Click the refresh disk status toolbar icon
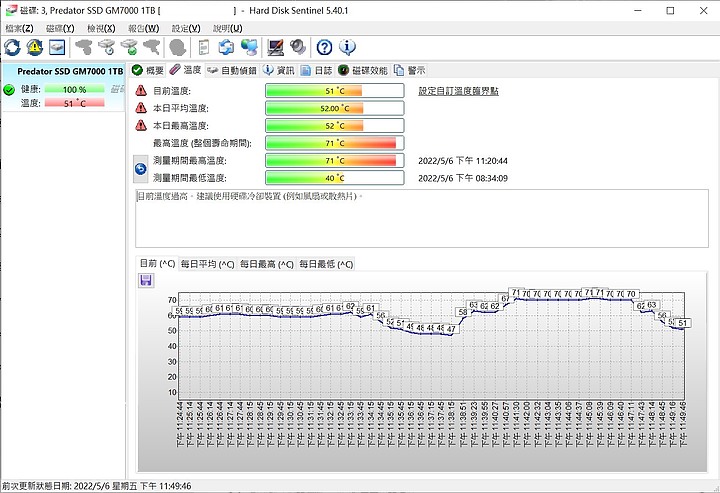This screenshot has width=720, height=493. [12, 47]
